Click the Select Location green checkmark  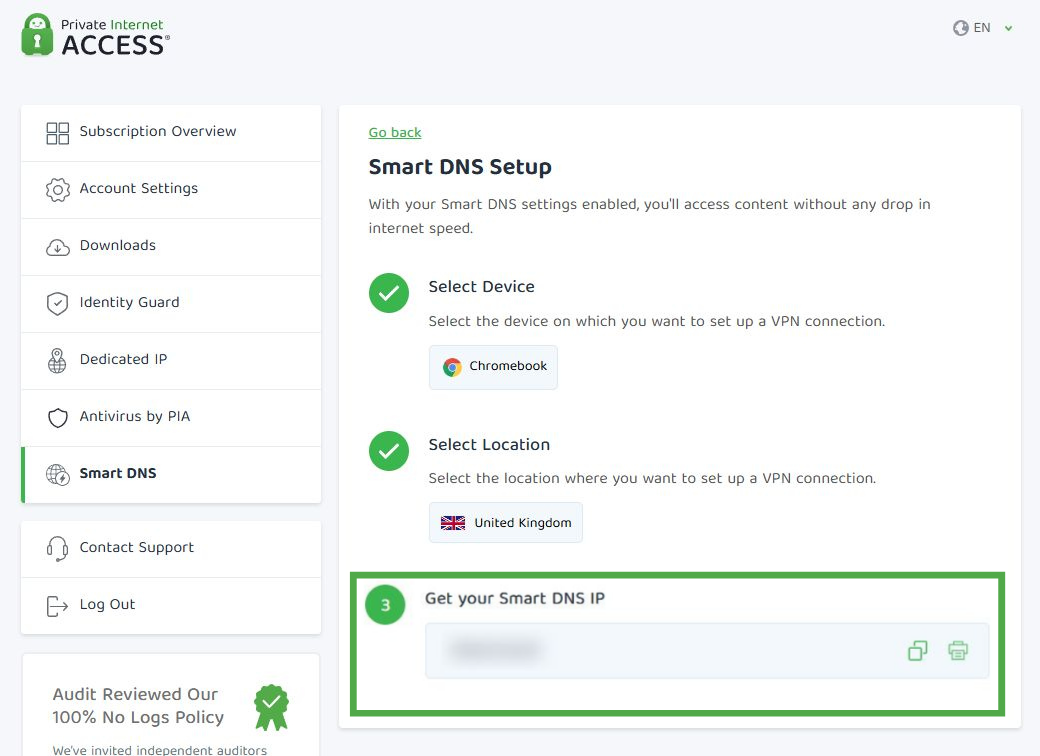pos(389,451)
